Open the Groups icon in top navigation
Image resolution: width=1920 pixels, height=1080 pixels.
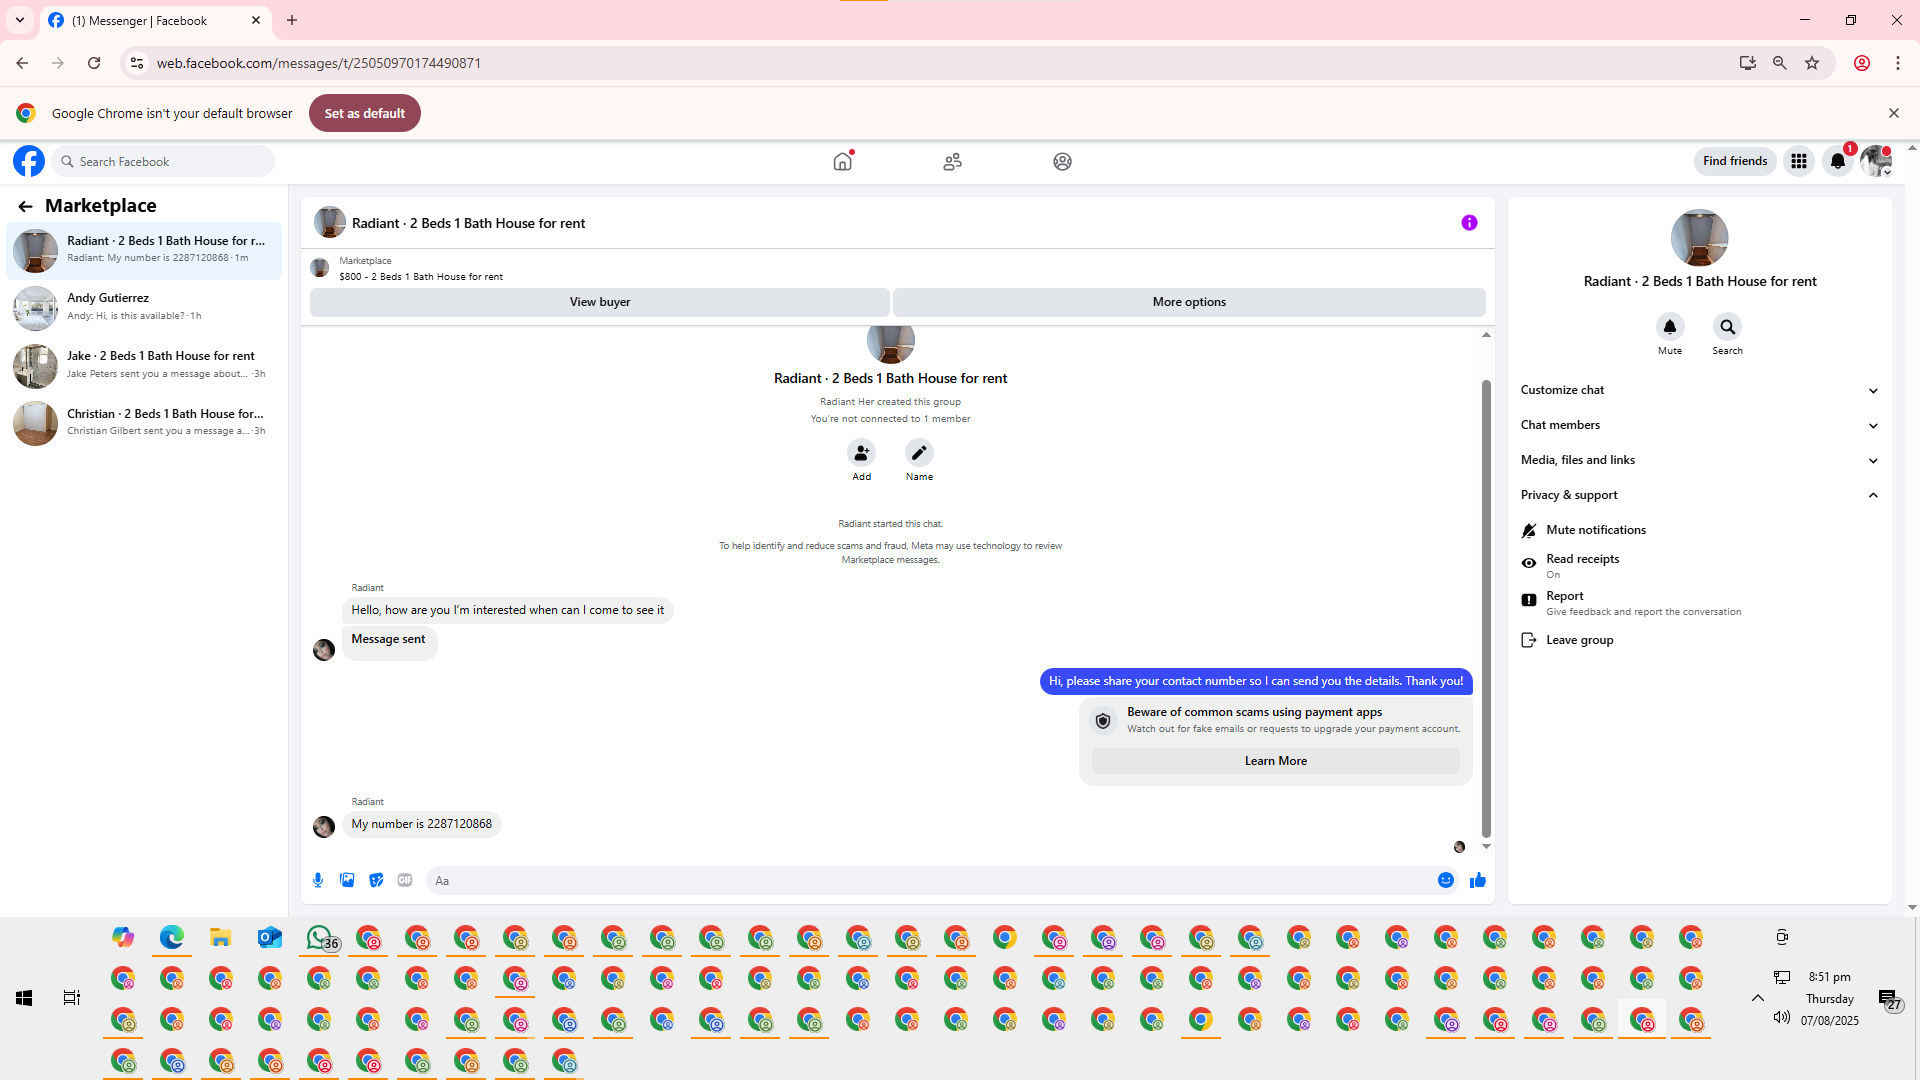click(x=1062, y=161)
